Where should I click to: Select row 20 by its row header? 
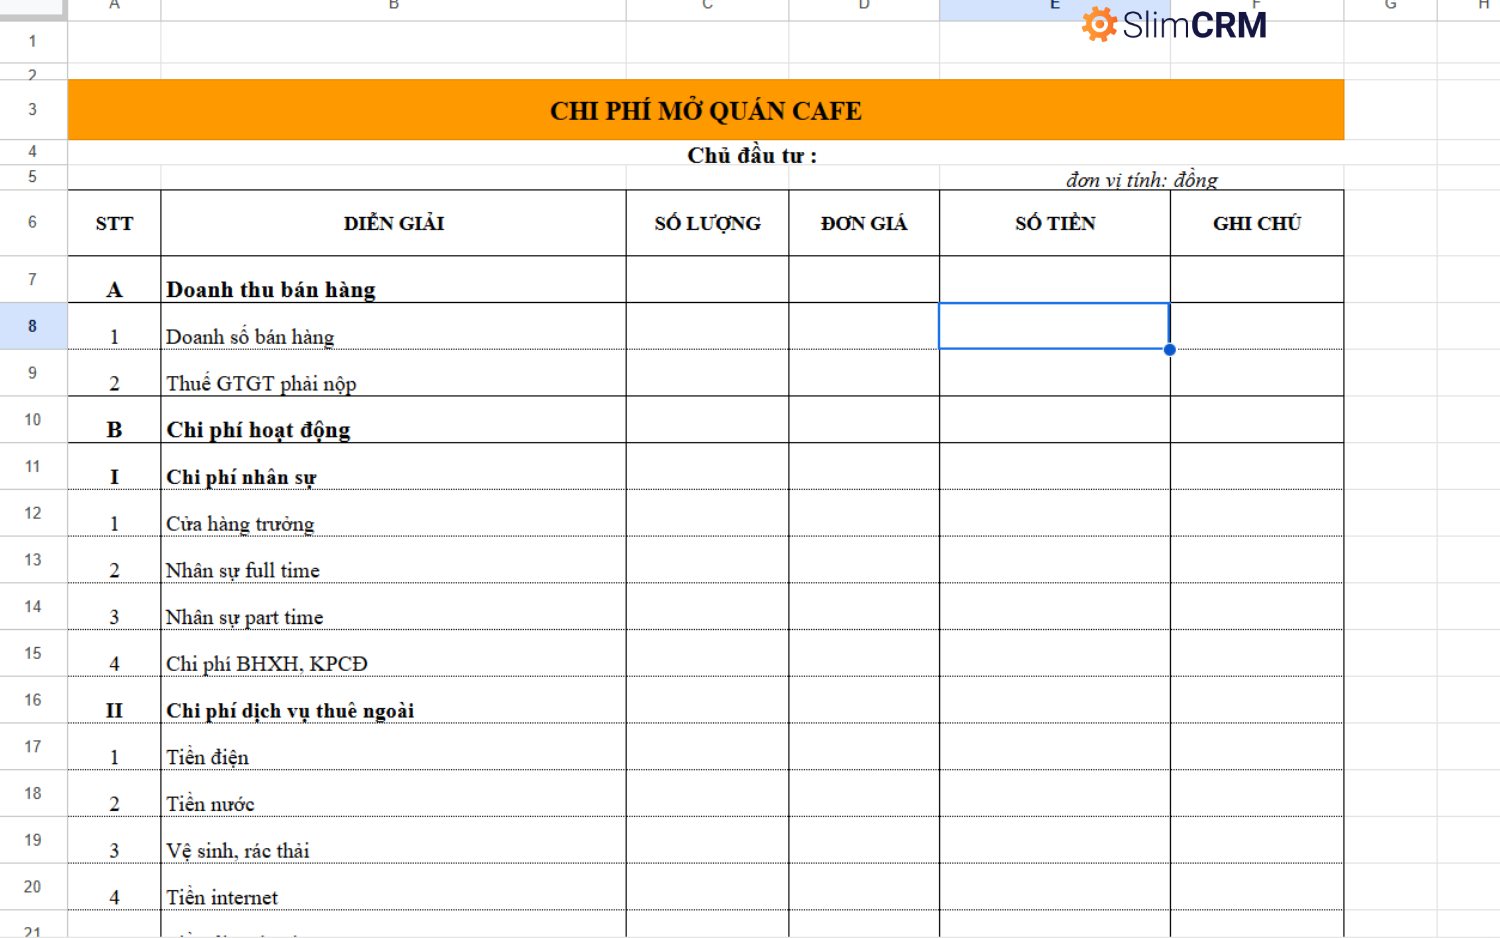(33, 887)
